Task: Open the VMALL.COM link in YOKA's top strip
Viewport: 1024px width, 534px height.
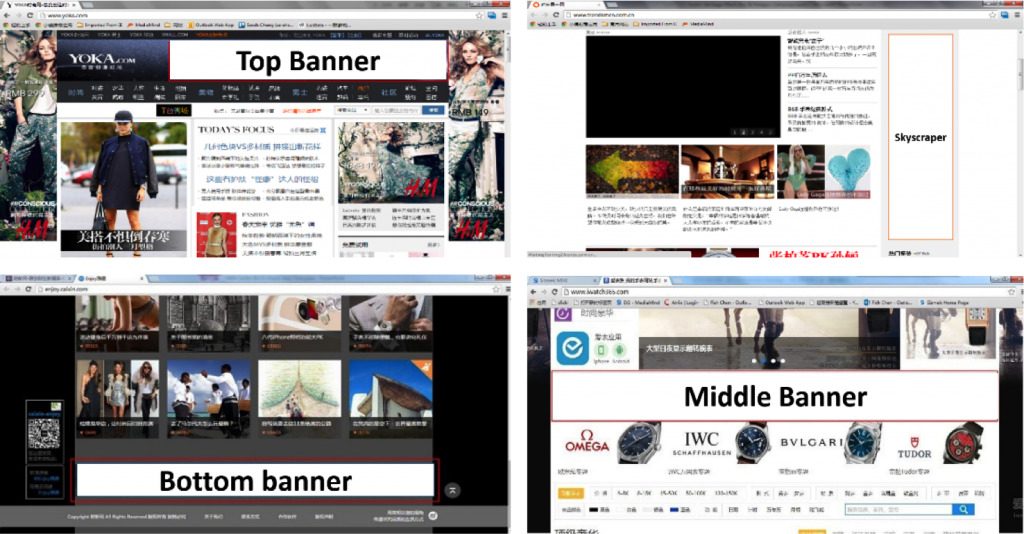Action: click(174, 35)
